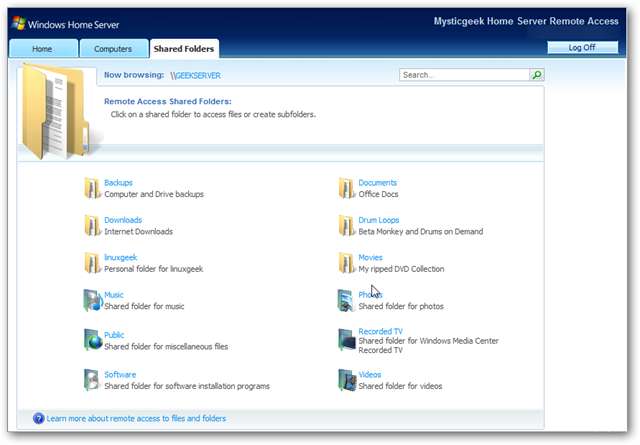Viewport: 640px width, 445px height.
Task: Click the blue help question mark icon
Action: (x=38, y=418)
